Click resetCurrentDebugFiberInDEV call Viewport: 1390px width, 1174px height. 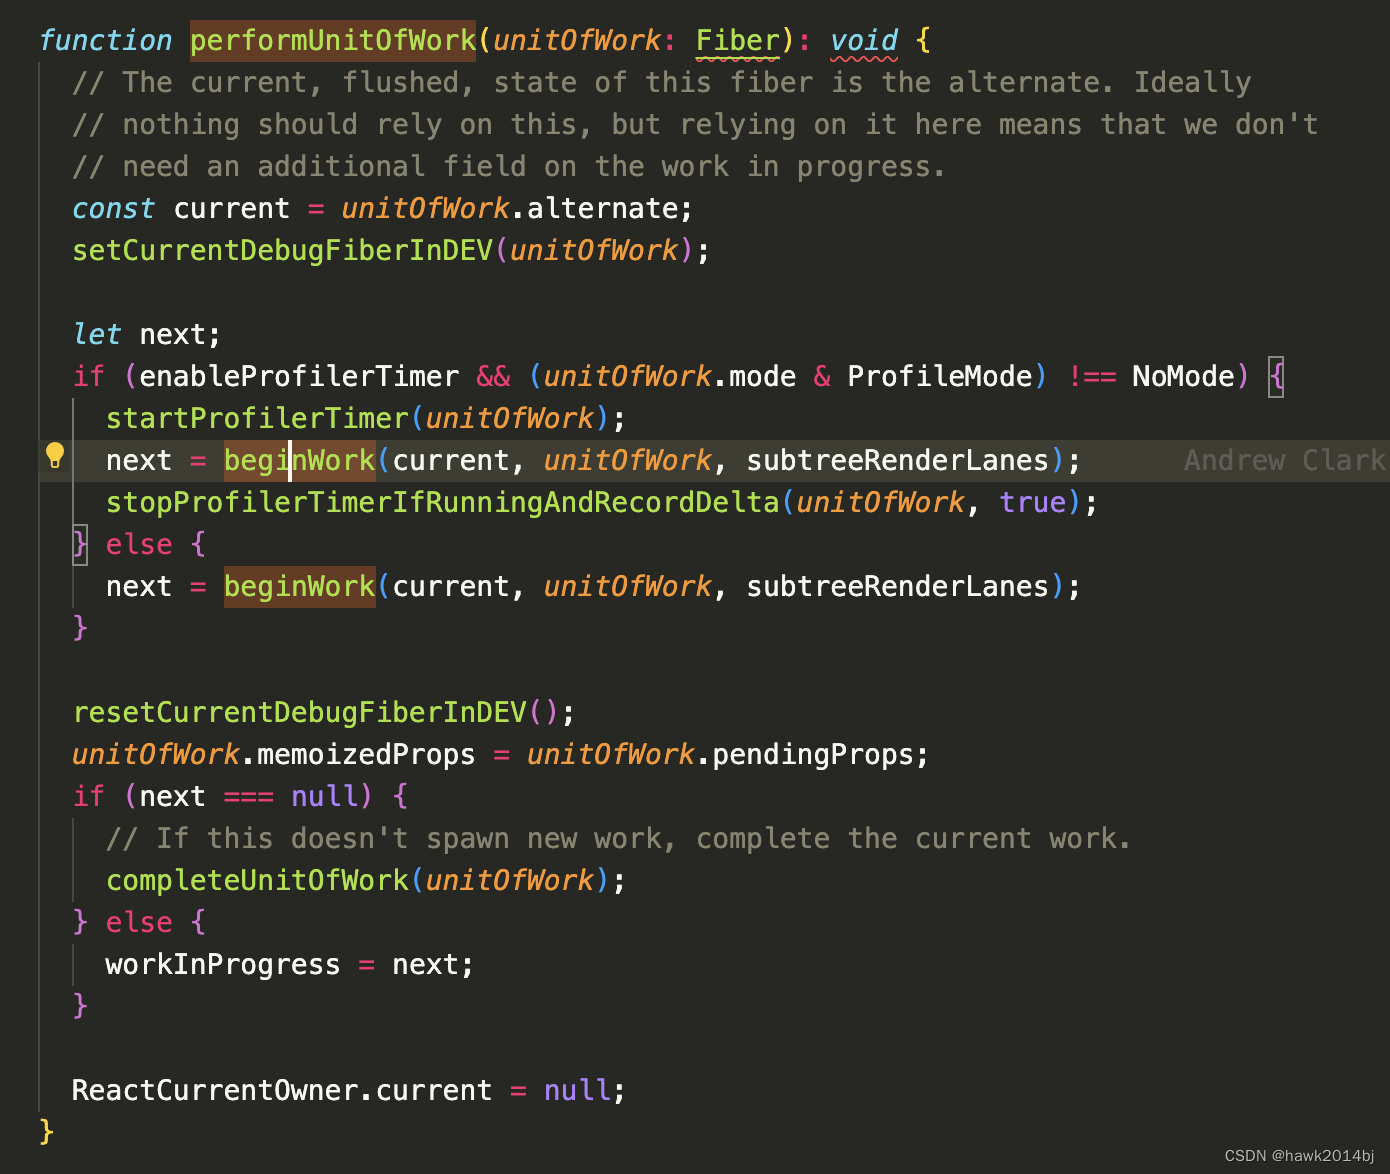click(299, 712)
